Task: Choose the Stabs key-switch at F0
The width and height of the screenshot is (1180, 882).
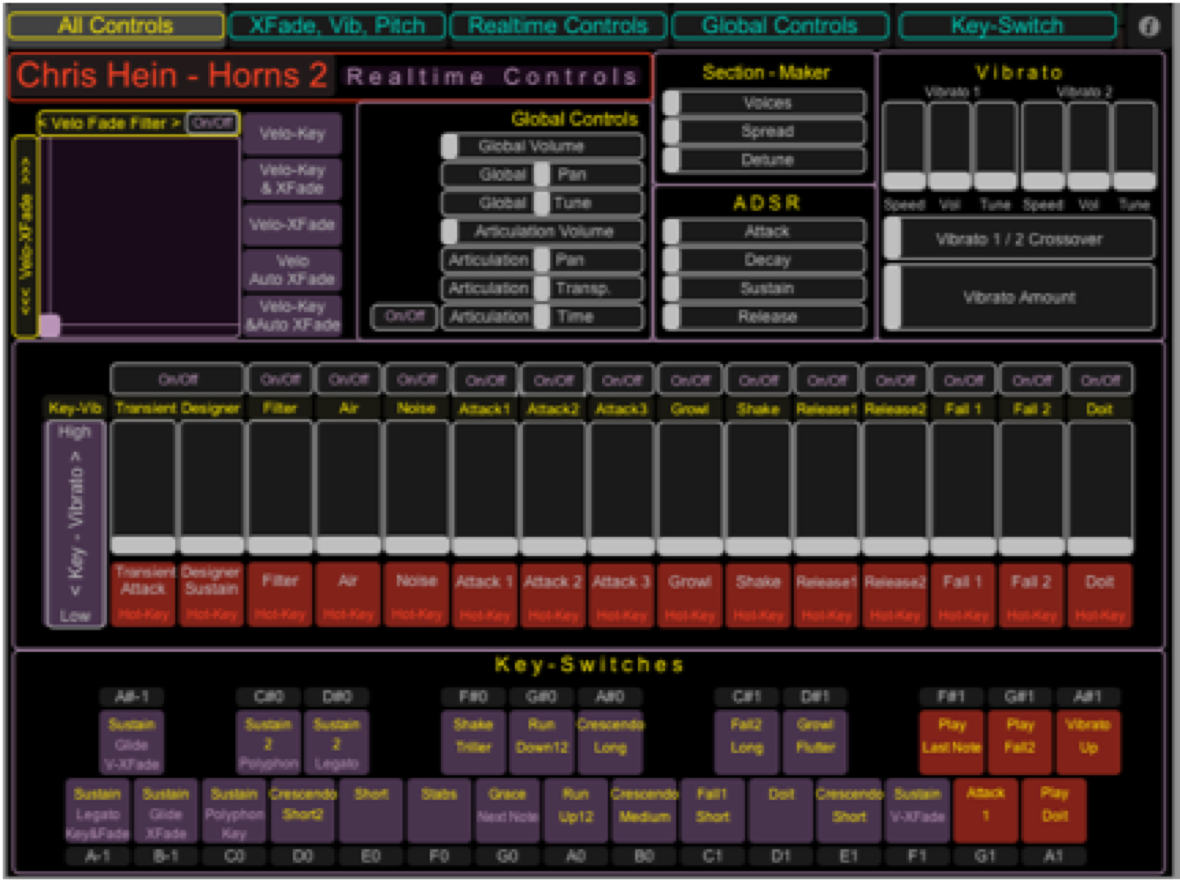Action: [439, 810]
